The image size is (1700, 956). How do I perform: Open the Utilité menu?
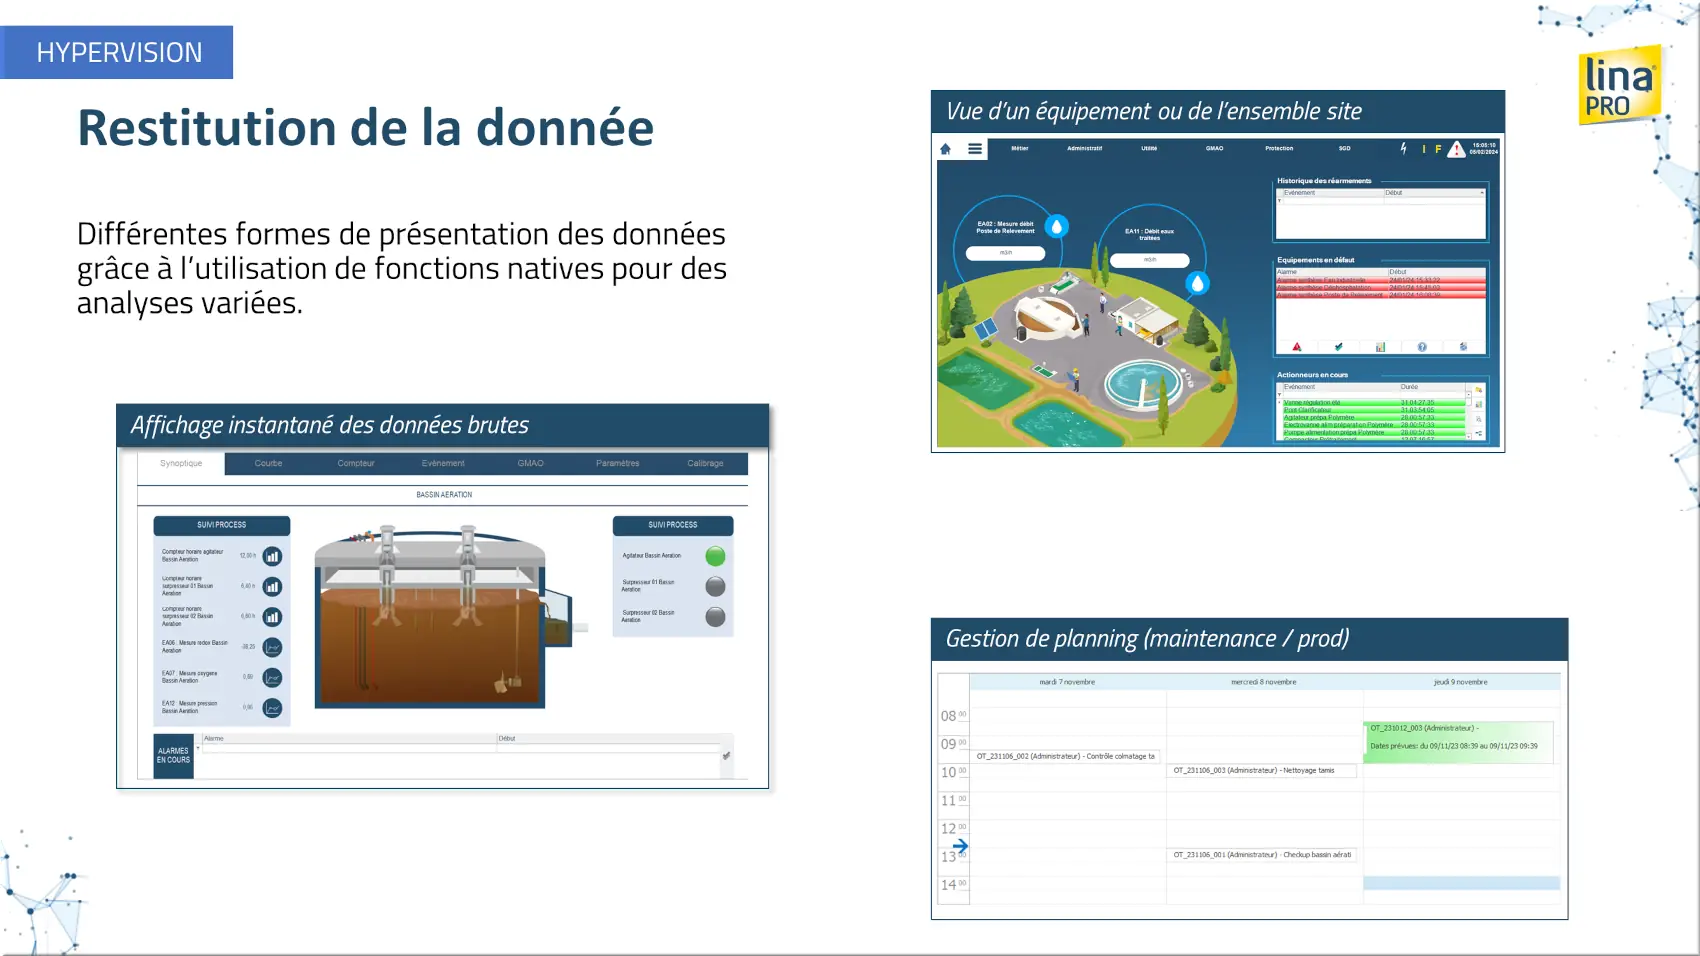click(x=1149, y=148)
